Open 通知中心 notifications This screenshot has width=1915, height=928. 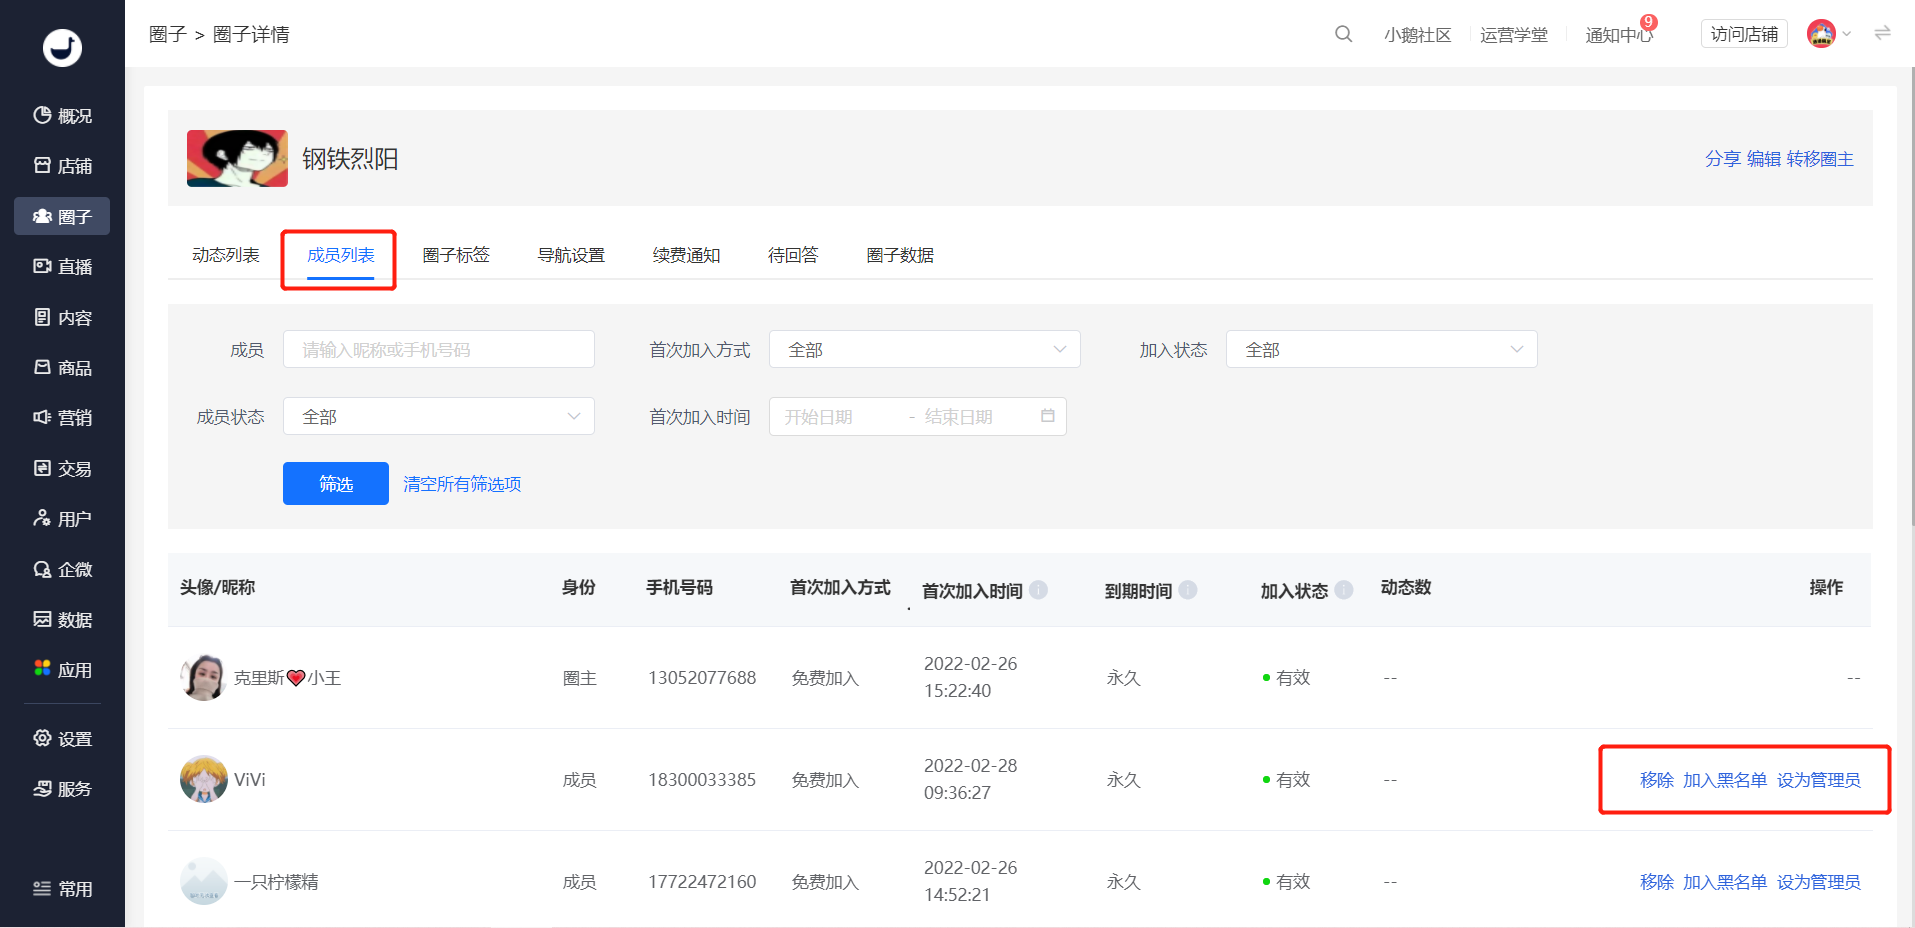(x=1619, y=35)
